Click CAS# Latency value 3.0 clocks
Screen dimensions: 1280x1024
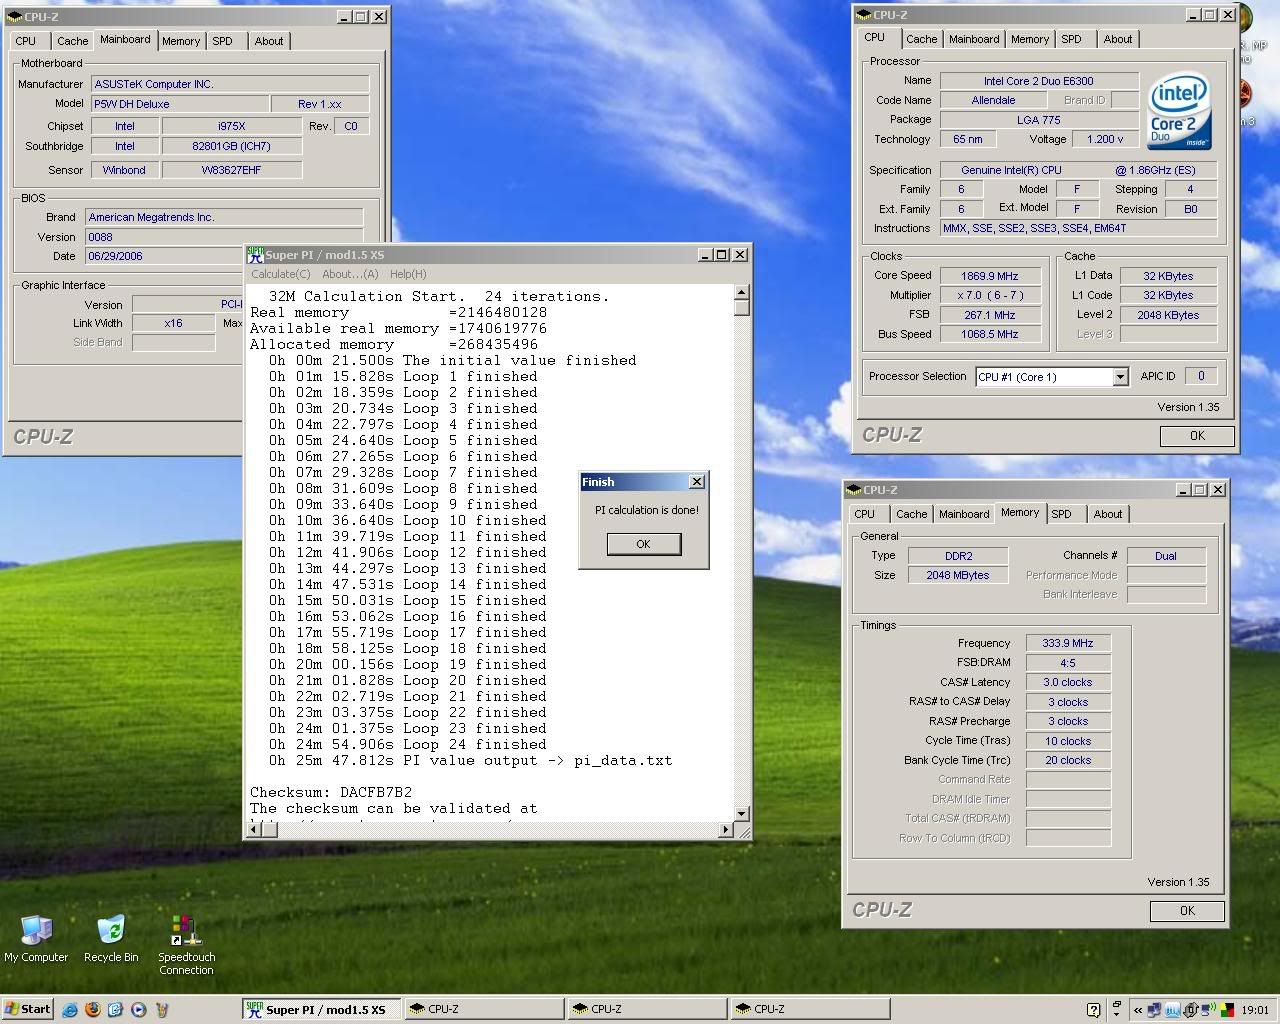pos(1068,682)
